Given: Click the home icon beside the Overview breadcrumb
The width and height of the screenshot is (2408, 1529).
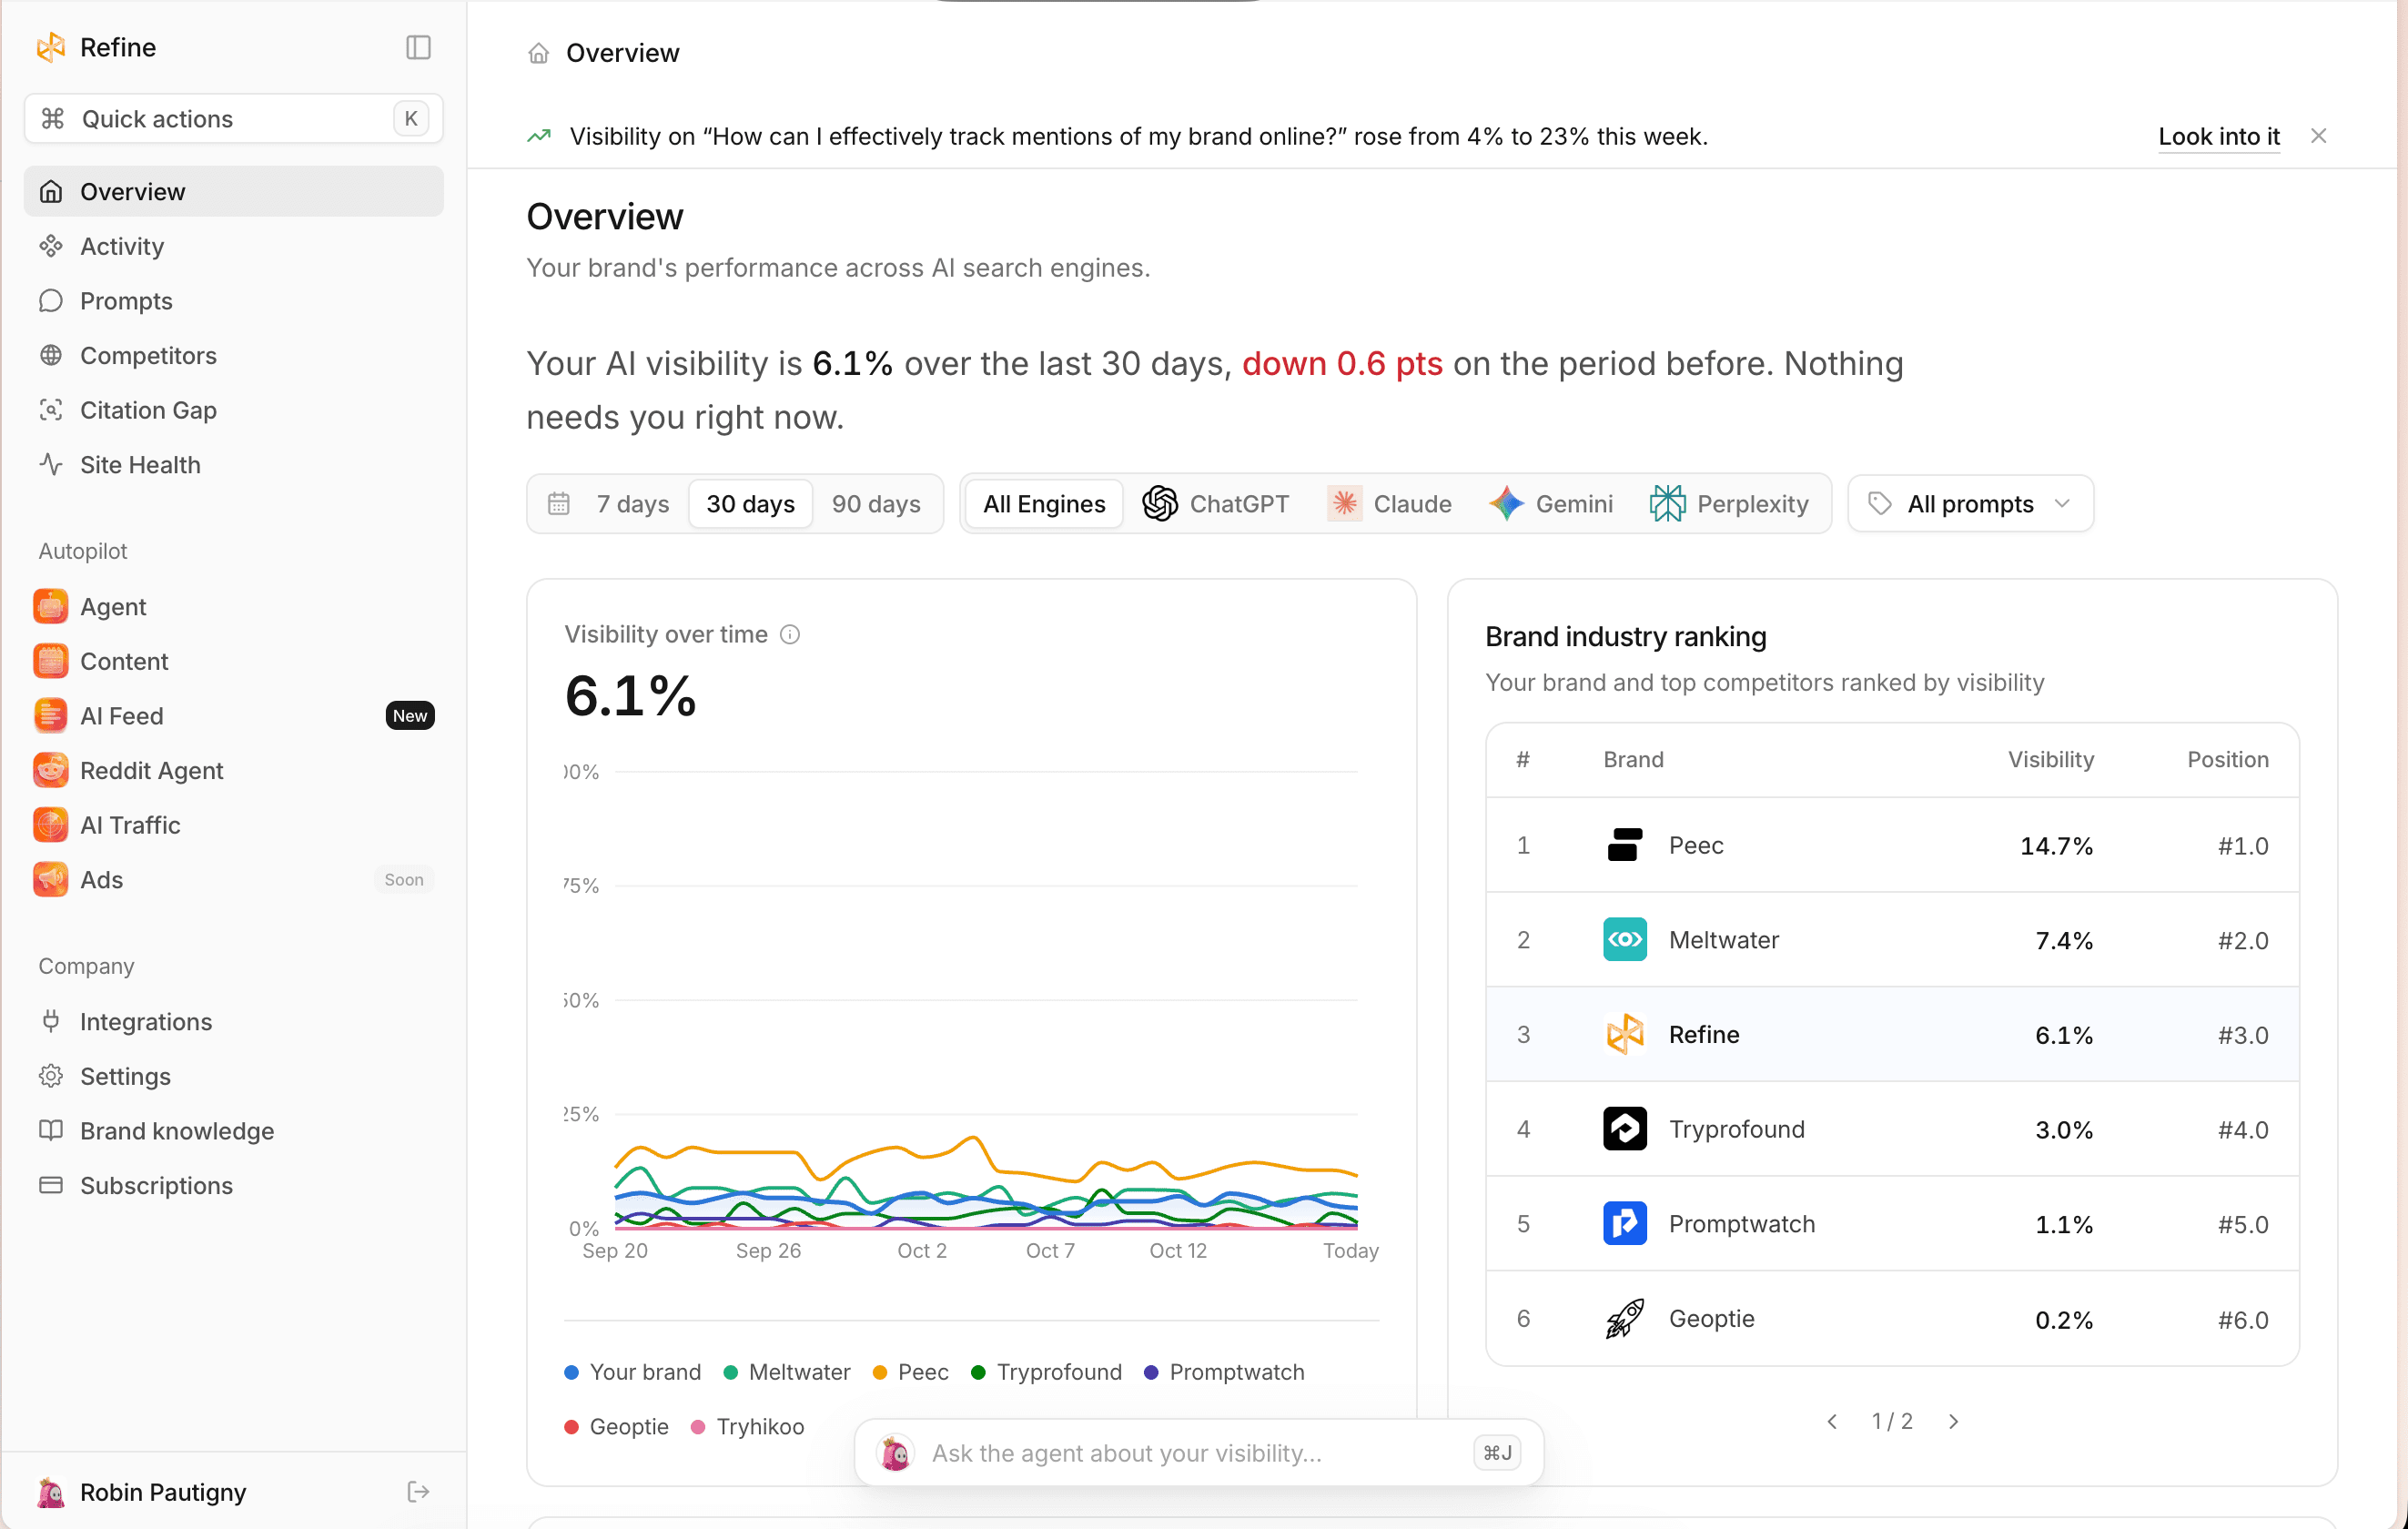Looking at the screenshot, I should [538, 53].
